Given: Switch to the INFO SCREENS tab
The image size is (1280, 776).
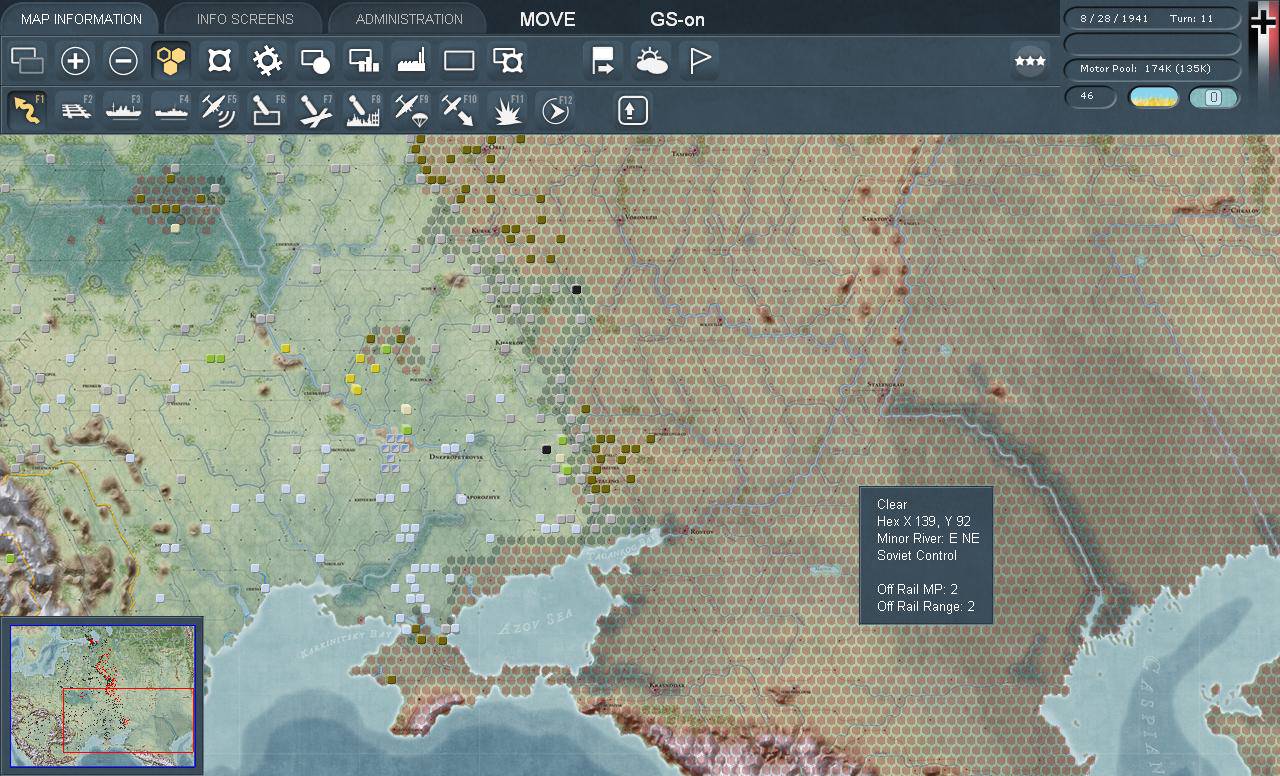Looking at the screenshot, I should 245,19.
